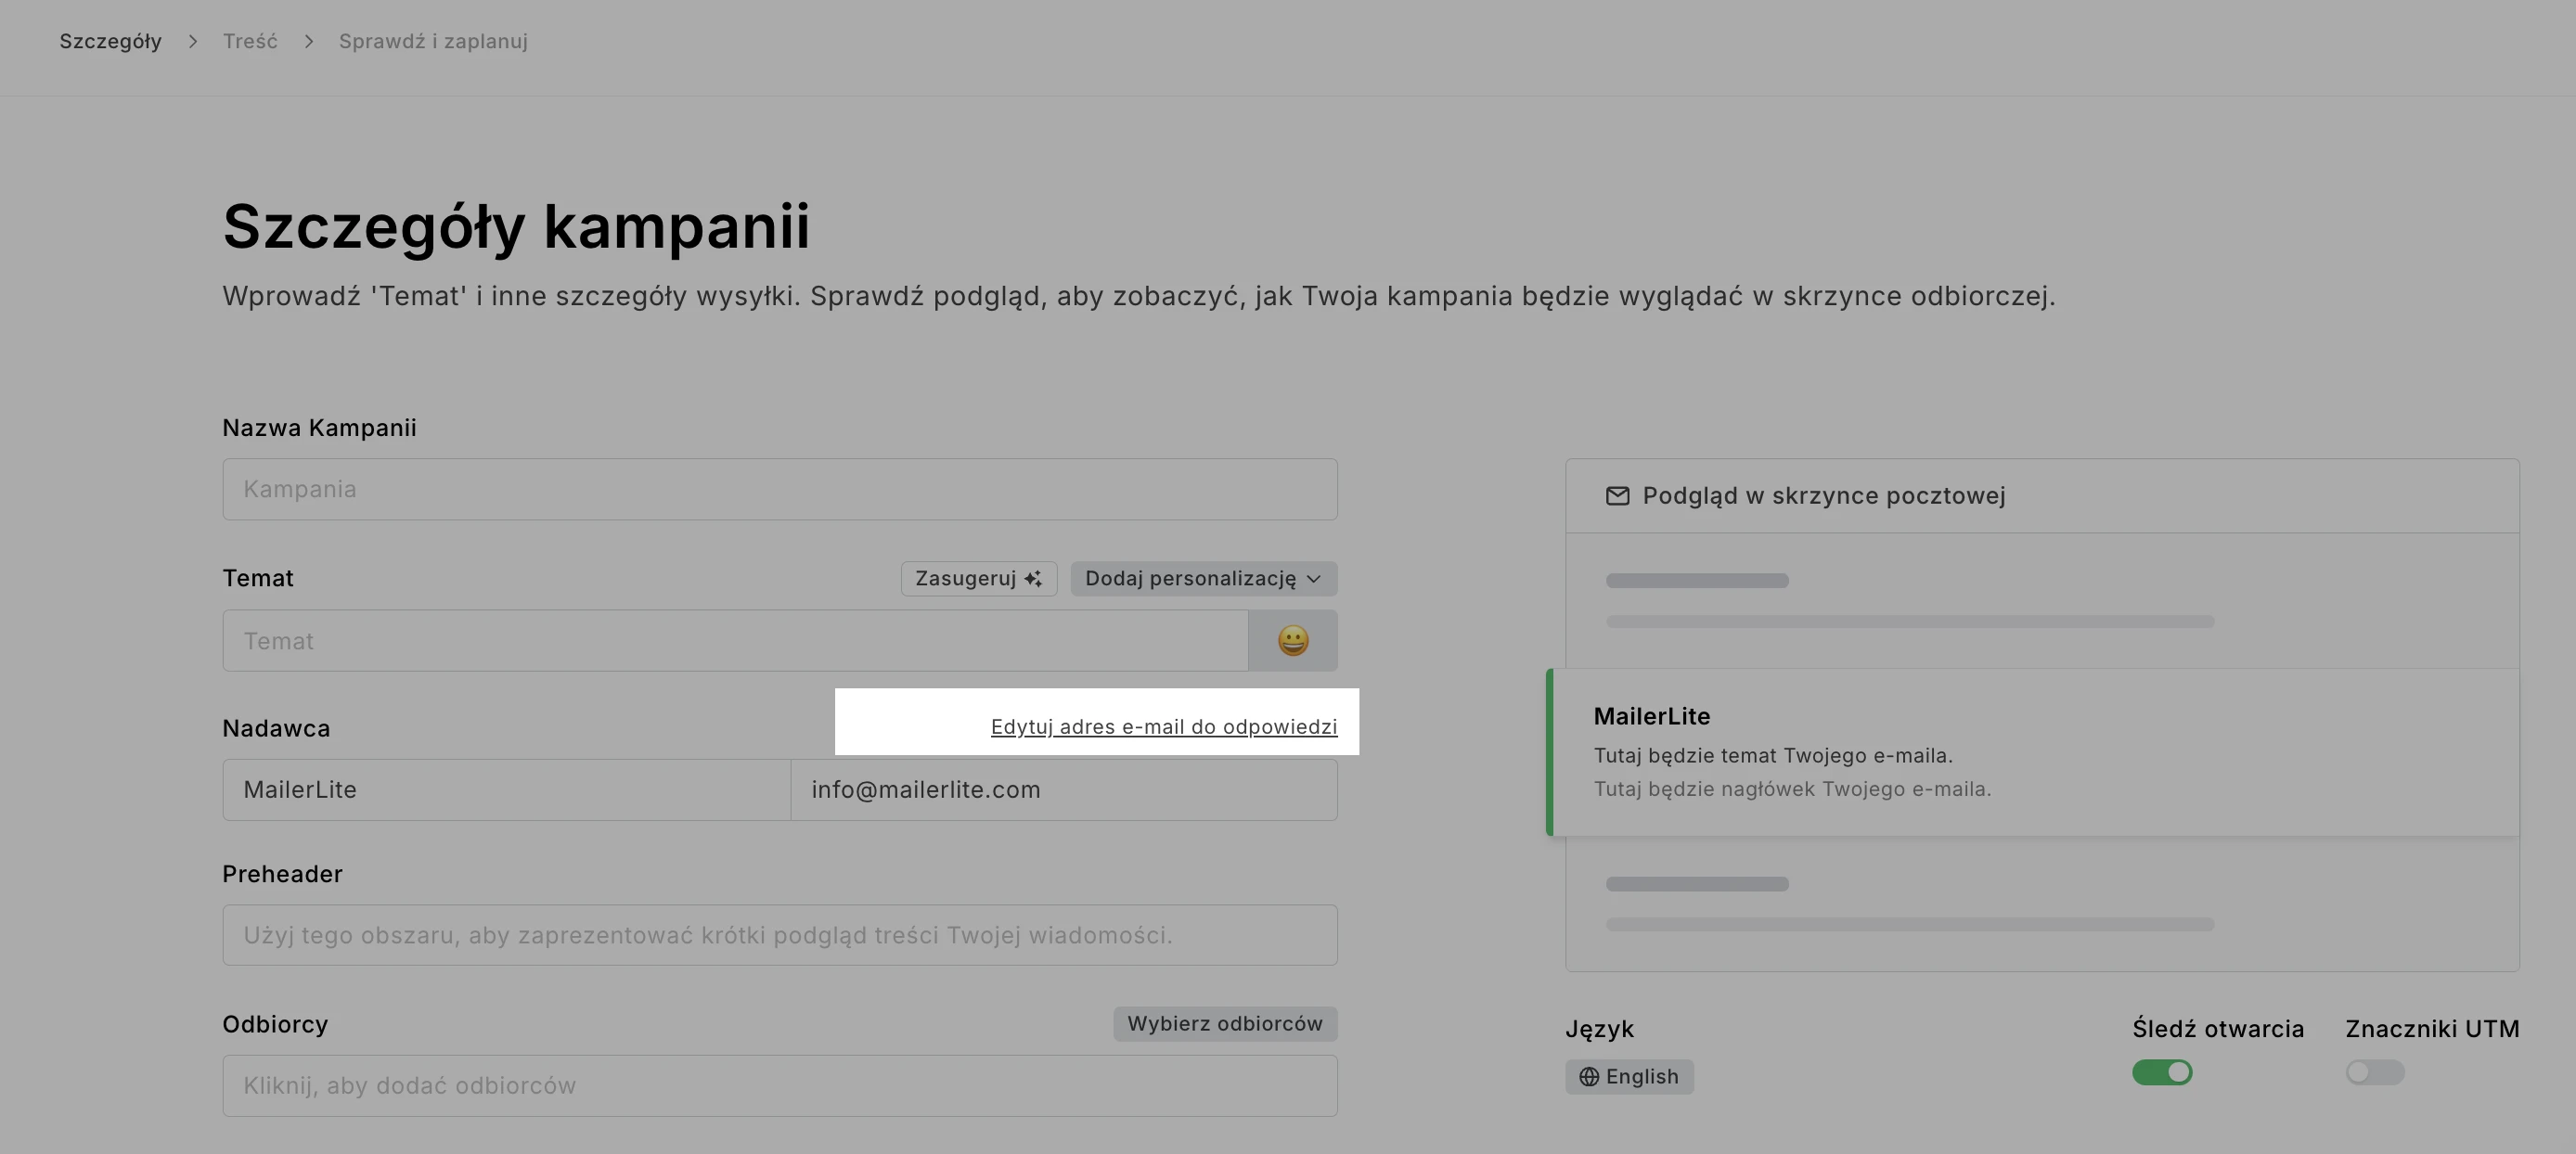Viewport: 2576px width, 1154px height.
Task: Disable the Śledź otwarcia toggle
Action: coord(2161,1073)
